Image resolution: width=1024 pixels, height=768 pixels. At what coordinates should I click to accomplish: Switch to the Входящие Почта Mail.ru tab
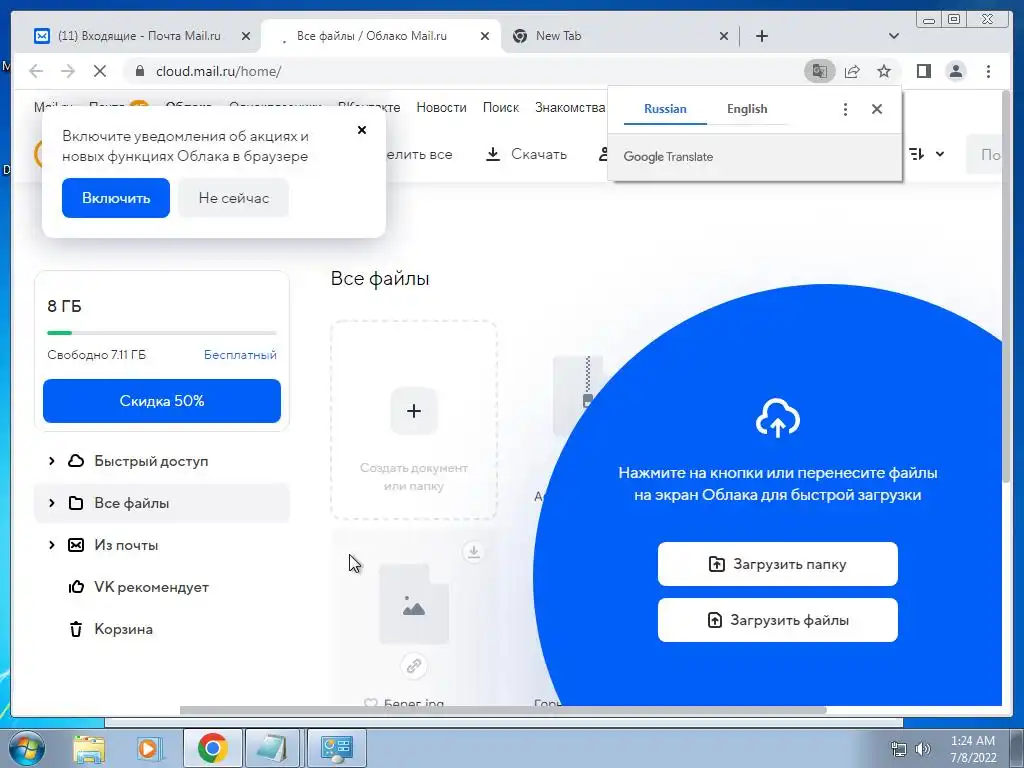coord(138,36)
